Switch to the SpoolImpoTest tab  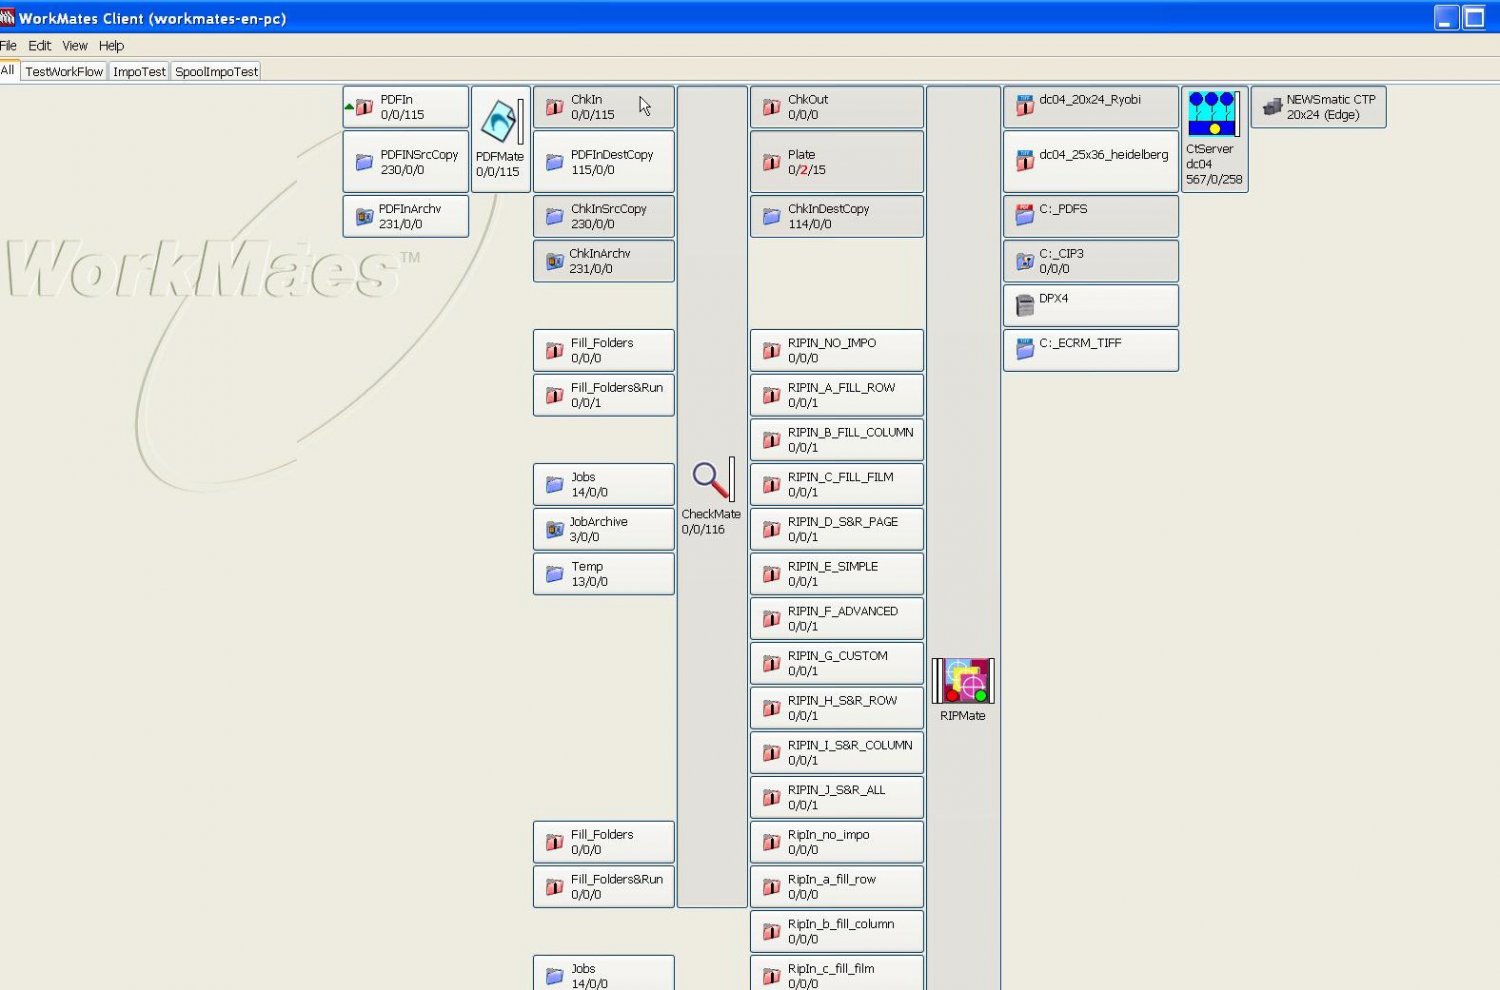pyautogui.click(x=216, y=72)
